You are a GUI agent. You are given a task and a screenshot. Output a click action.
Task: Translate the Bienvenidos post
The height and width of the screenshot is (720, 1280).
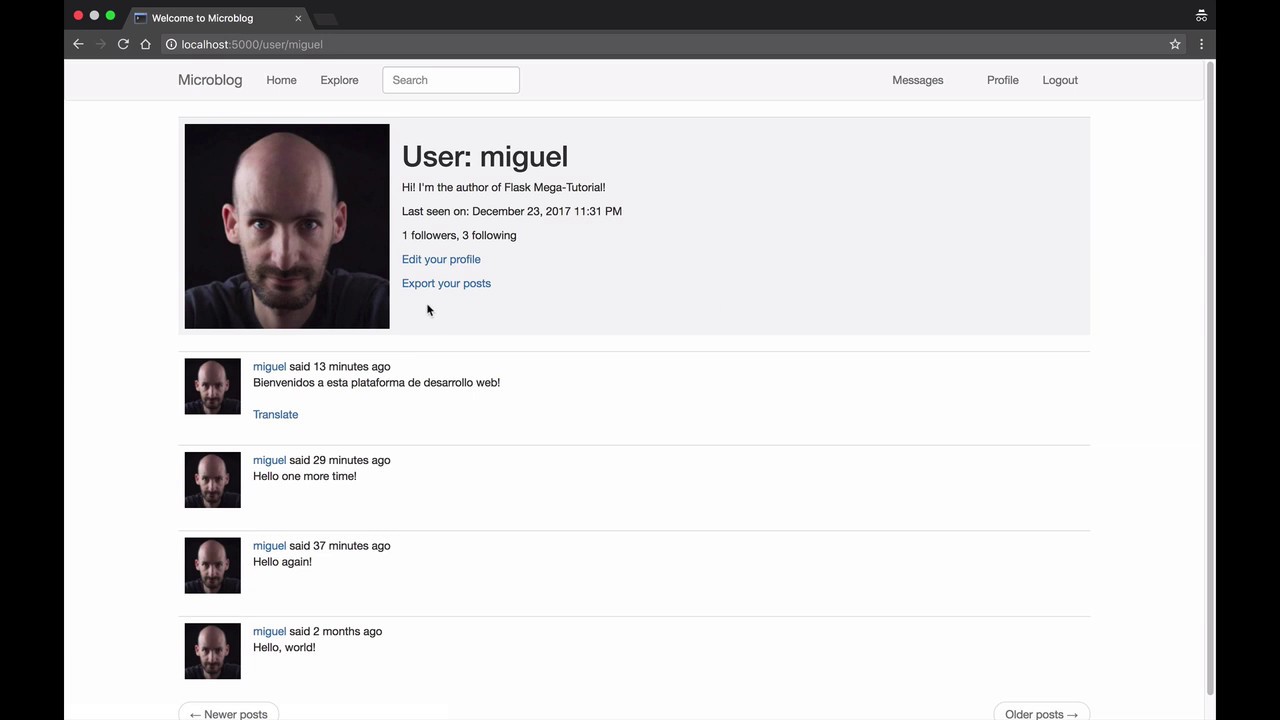point(275,414)
